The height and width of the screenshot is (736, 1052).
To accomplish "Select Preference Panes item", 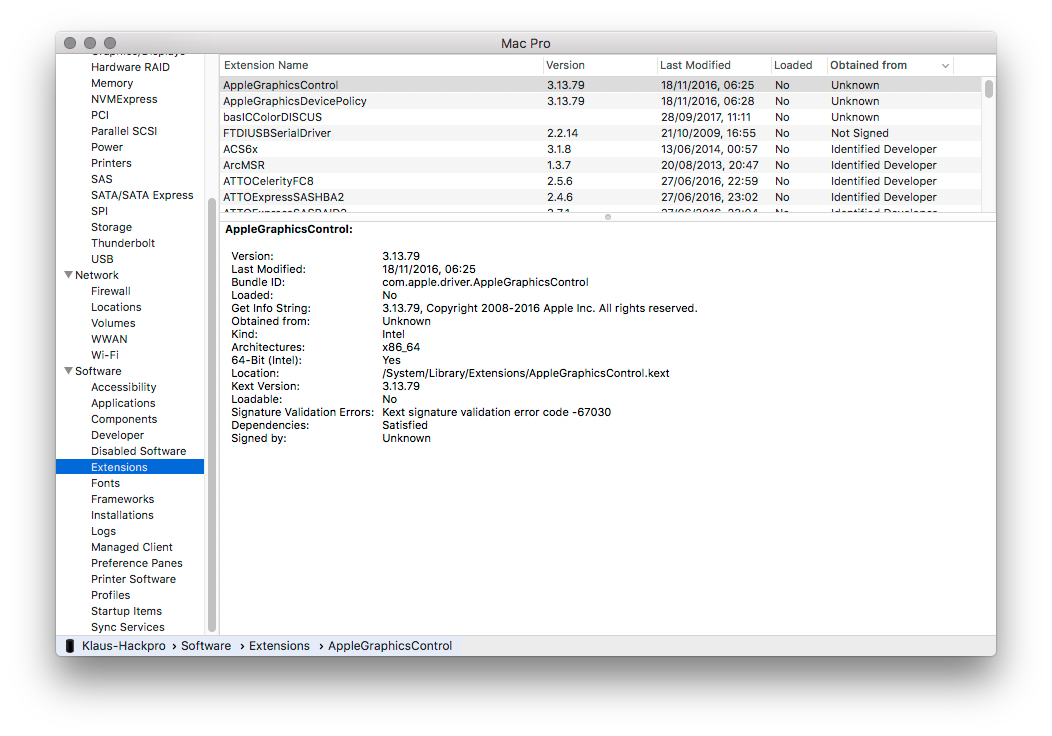I will click(x=137, y=564).
